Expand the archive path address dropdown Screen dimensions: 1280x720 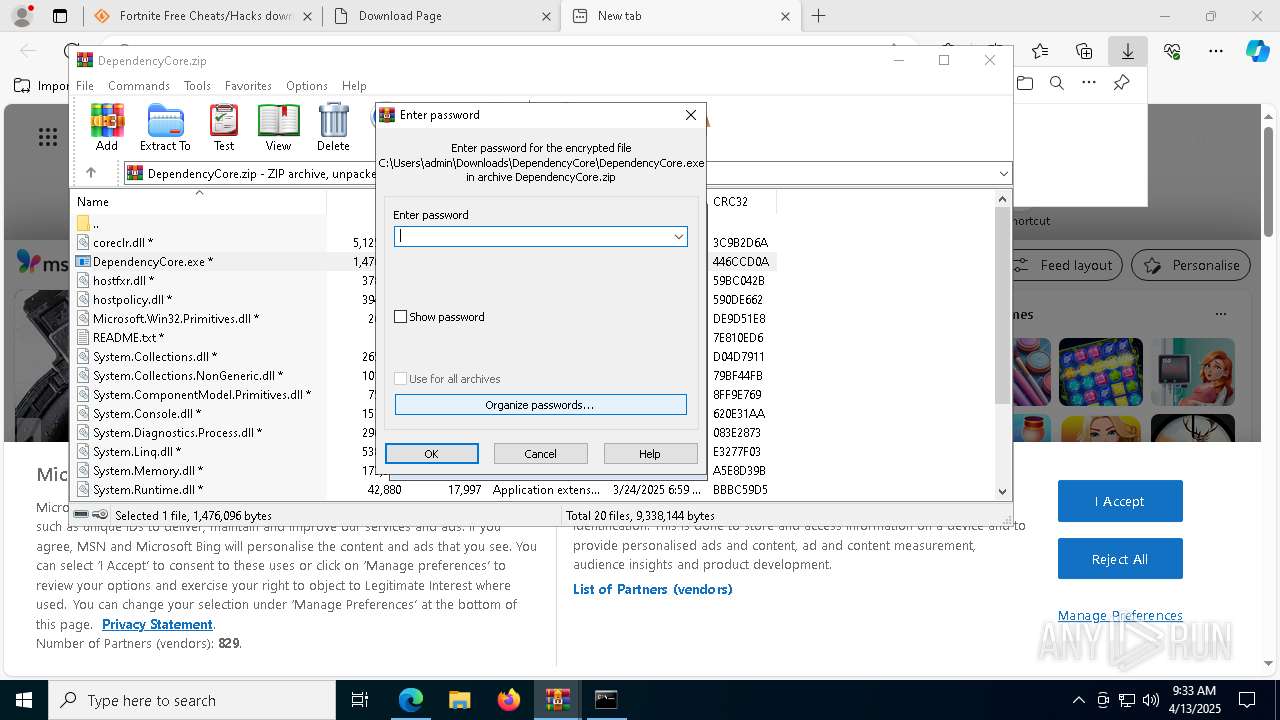pos(1003,174)
